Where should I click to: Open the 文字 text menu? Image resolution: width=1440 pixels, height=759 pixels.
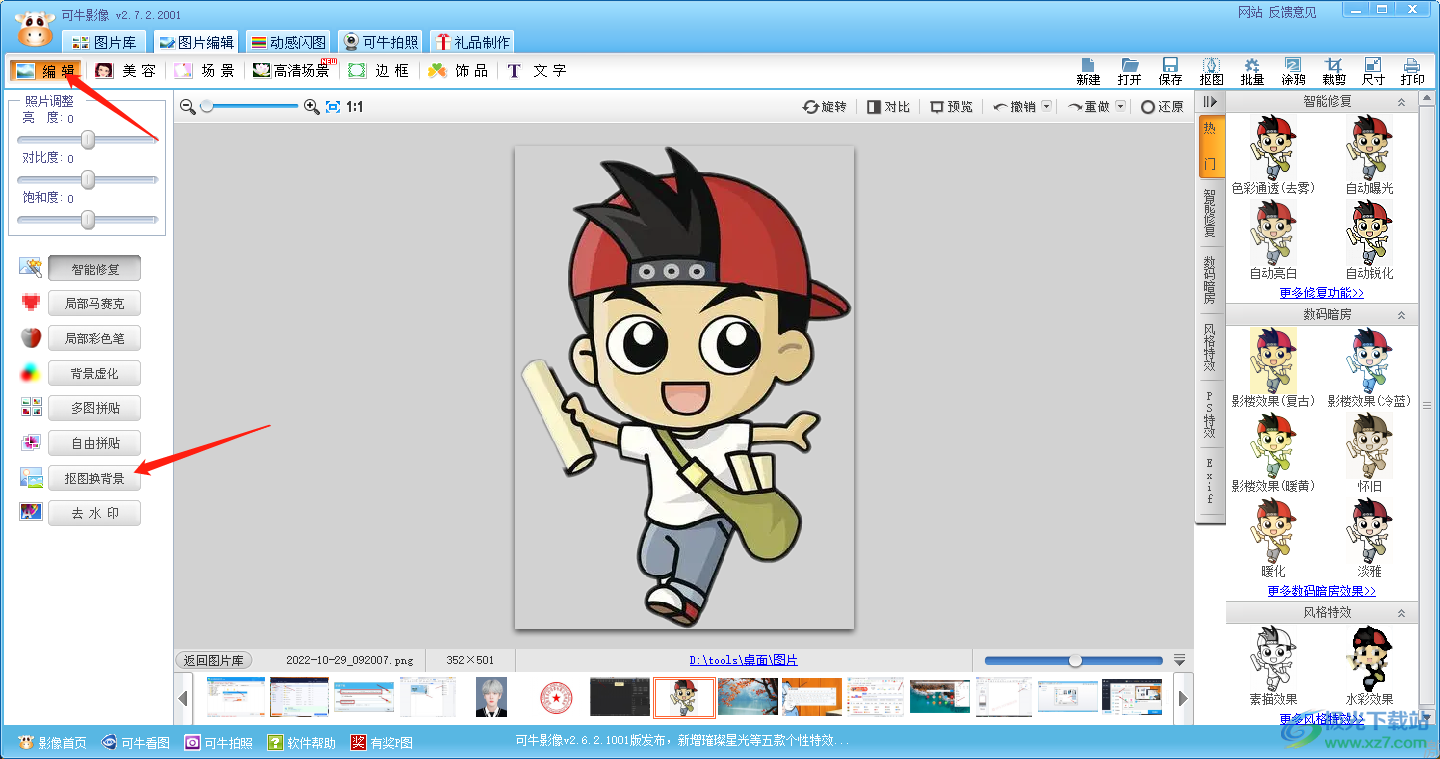(537, 71)
